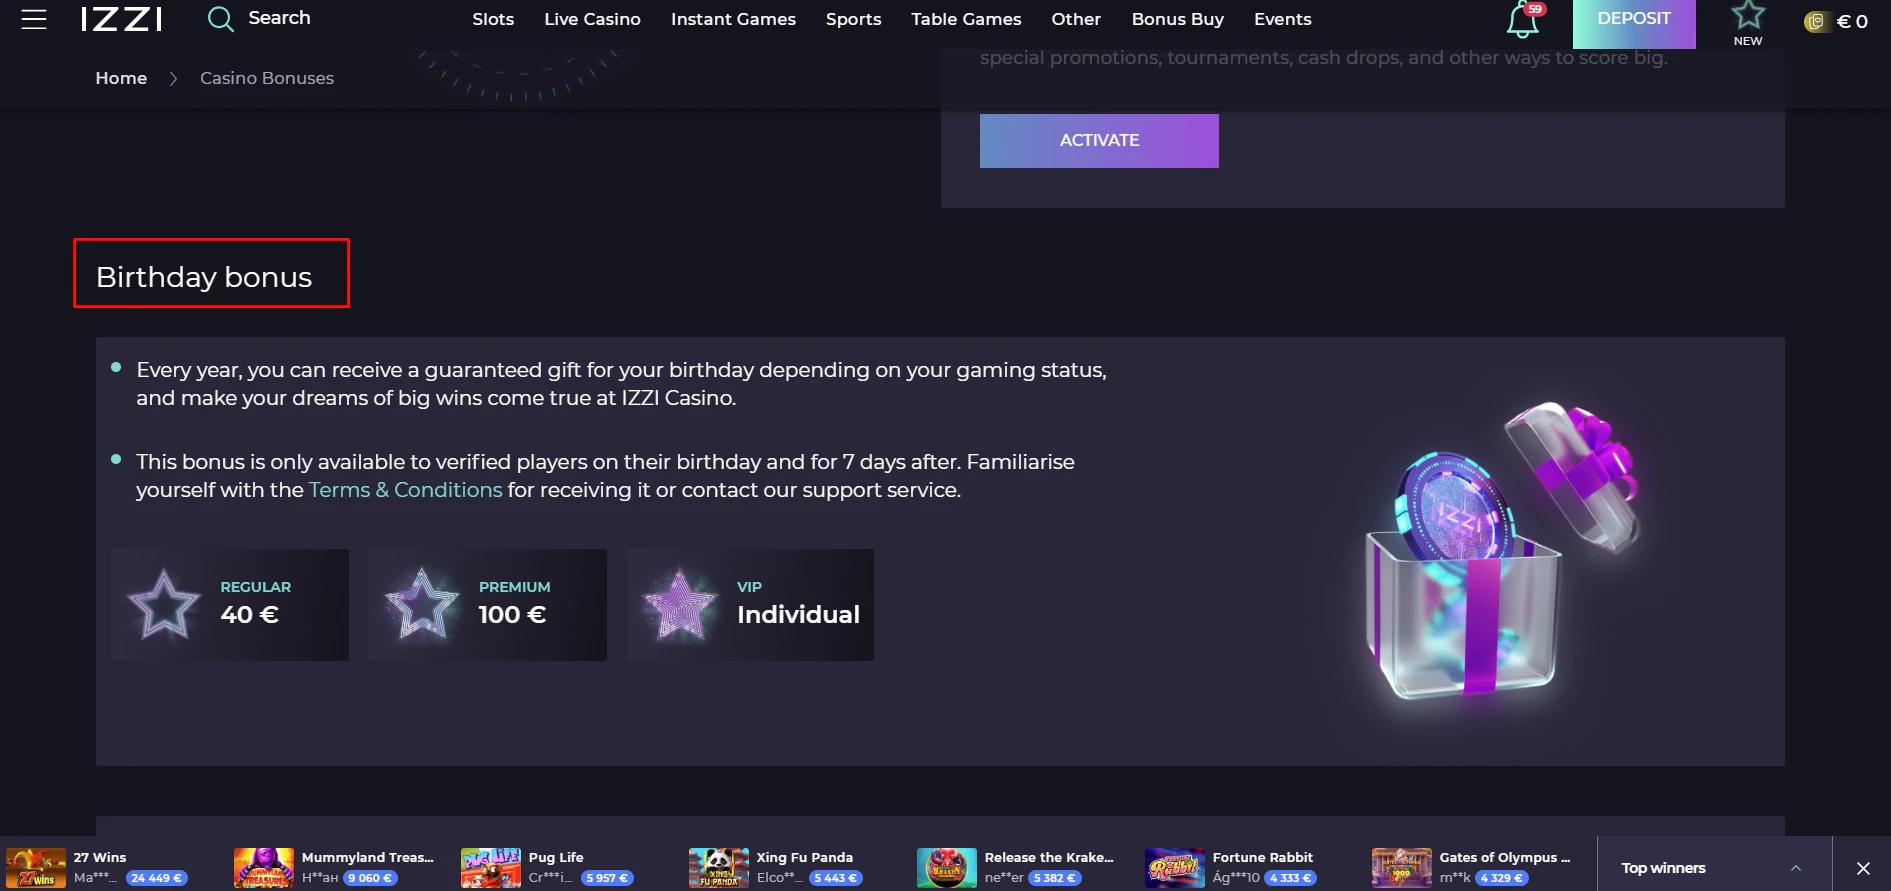
Task: Click the coin wallet balance icon
Action: pos(1815,22)
